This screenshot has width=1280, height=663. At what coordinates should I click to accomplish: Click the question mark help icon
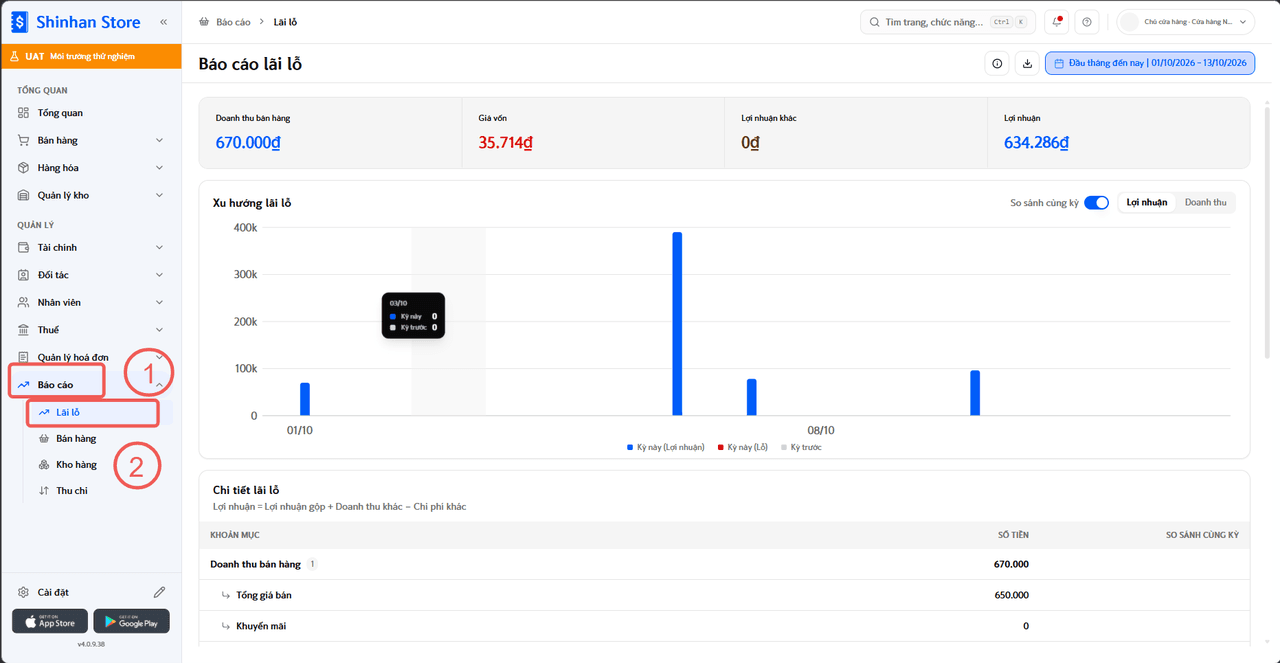[1087, 22]
